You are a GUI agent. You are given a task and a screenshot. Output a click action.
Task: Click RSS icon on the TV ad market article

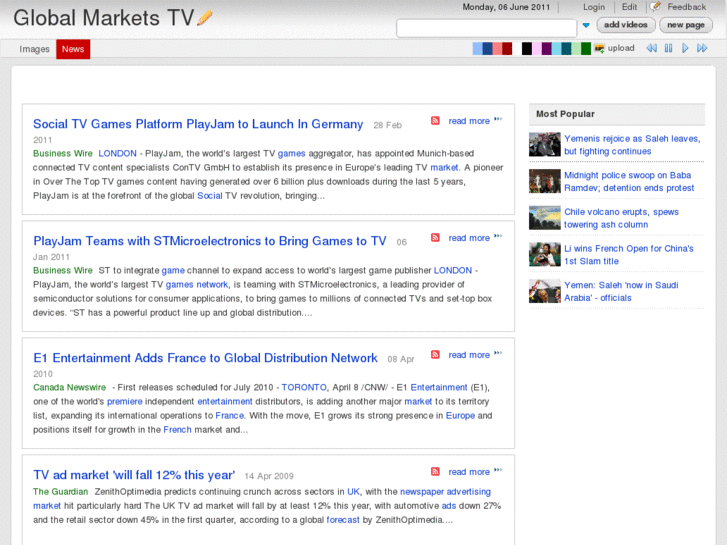[x=435, y=472]
